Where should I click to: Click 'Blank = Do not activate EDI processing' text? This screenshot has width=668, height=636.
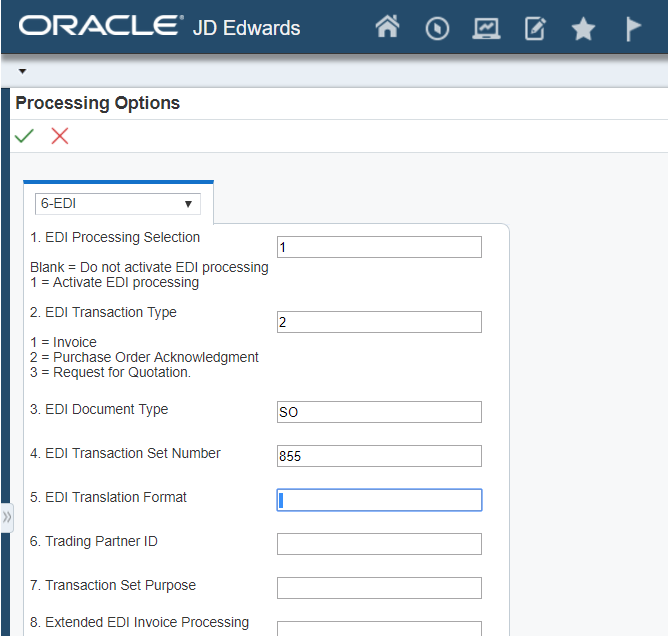149,267
